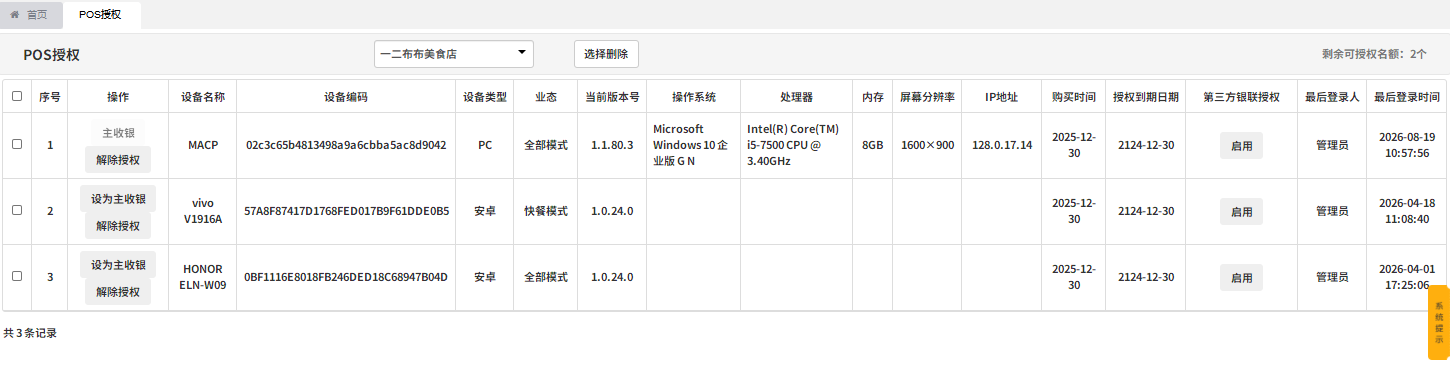The width and height of the screenshot is (1450, 377).
Task: Click the 最后登录时间 column header
Action: click(x=1407, y=97)
